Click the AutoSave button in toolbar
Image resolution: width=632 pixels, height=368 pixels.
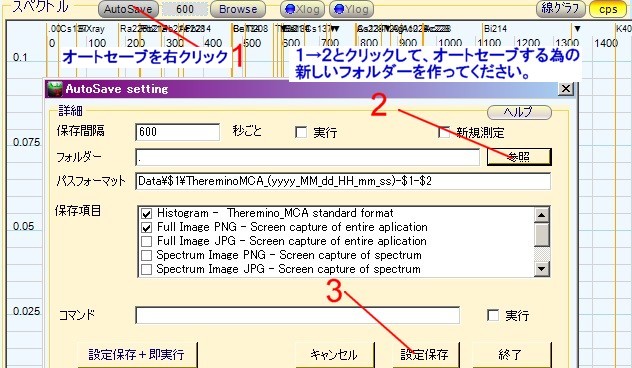tap(128, 9)
